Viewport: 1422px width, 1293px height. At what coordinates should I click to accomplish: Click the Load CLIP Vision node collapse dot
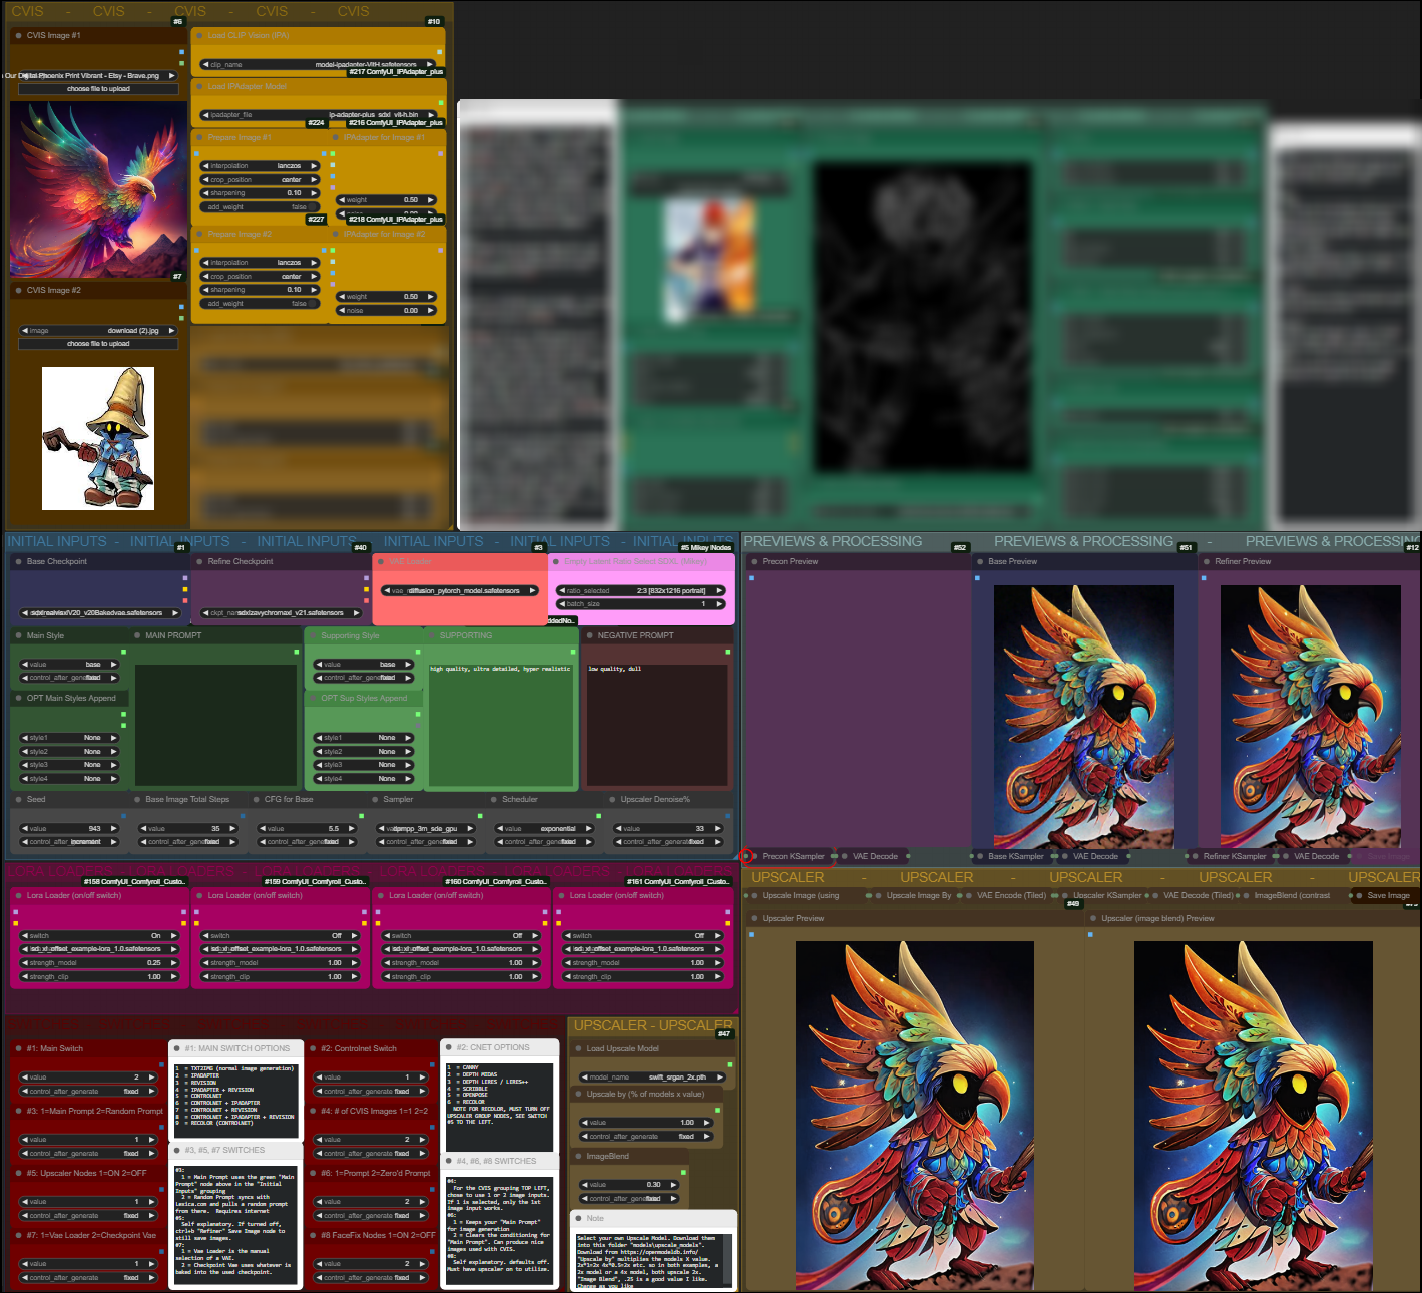tap(200, 35)
